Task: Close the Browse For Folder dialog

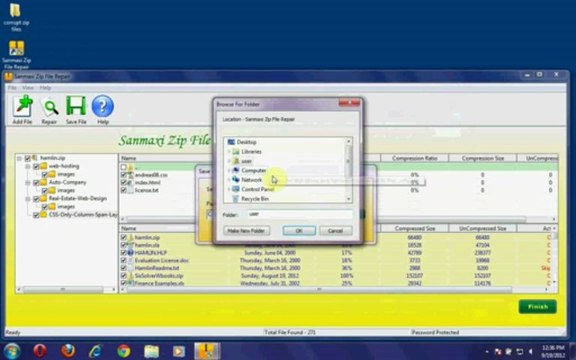Action: pos(349,103)
